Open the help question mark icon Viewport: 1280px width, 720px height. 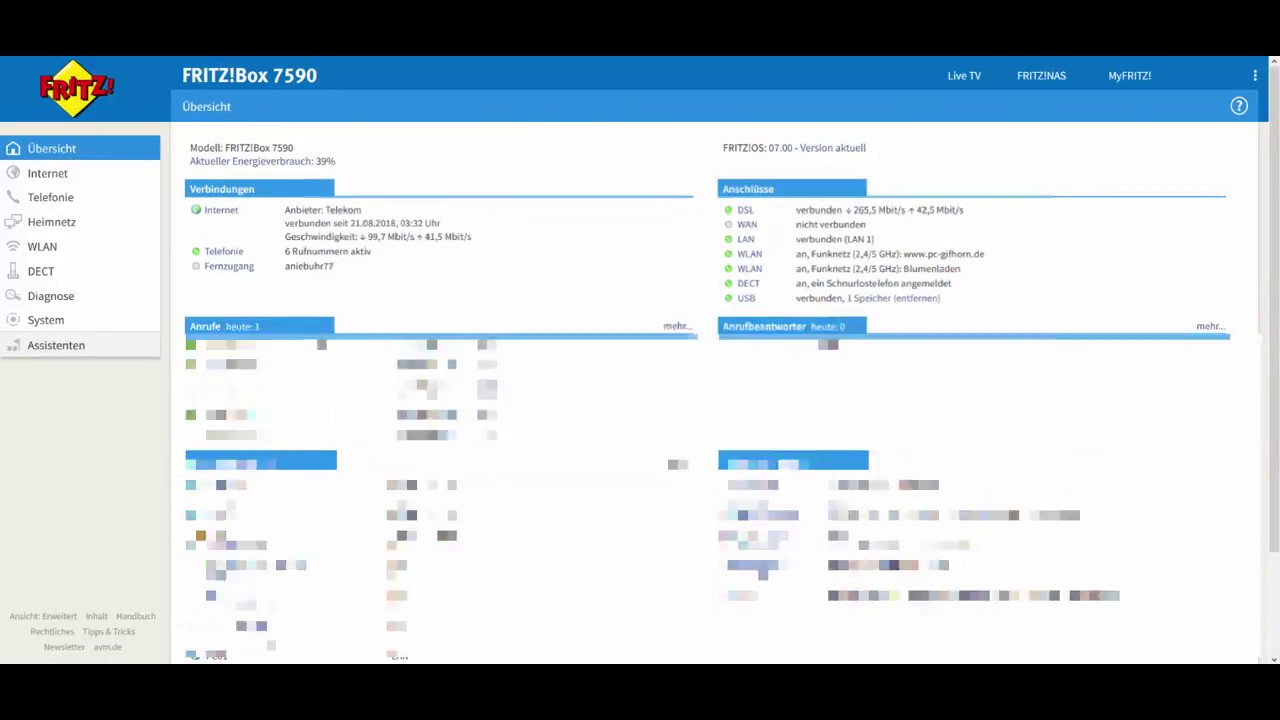[1239, 106]
